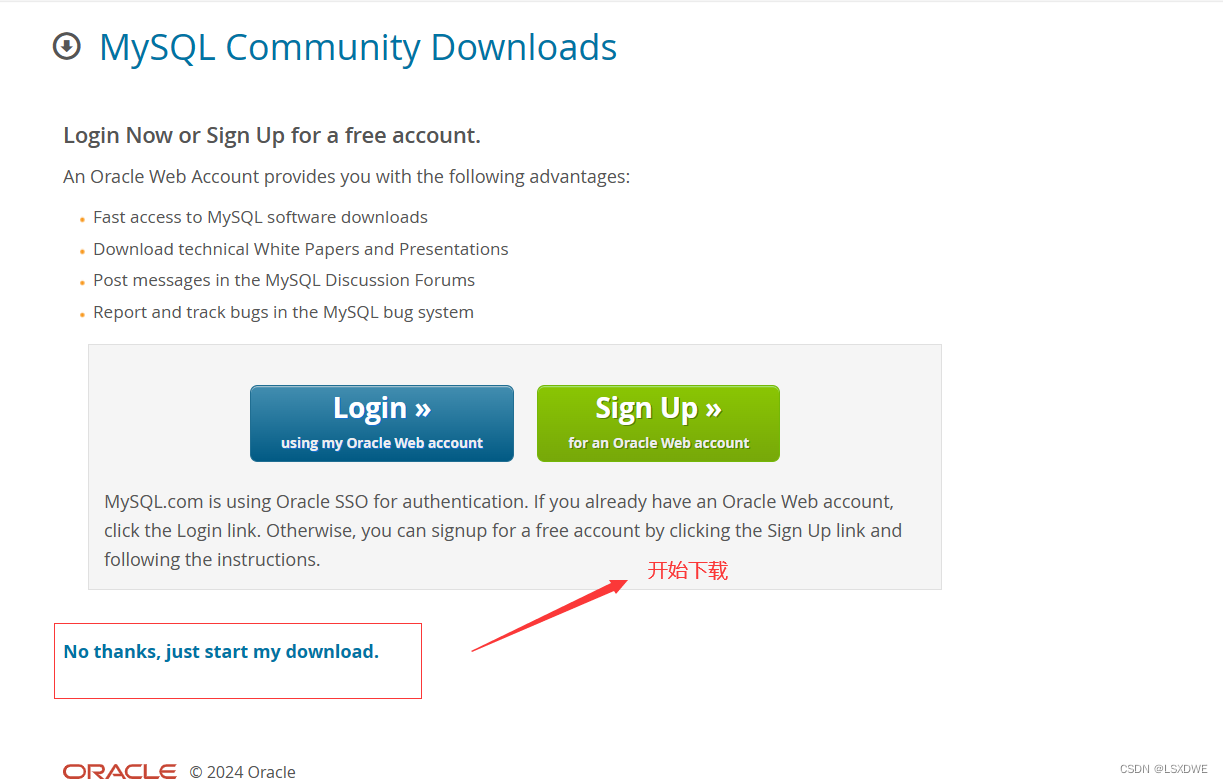Click the red arrow annotation

point(550,614)
